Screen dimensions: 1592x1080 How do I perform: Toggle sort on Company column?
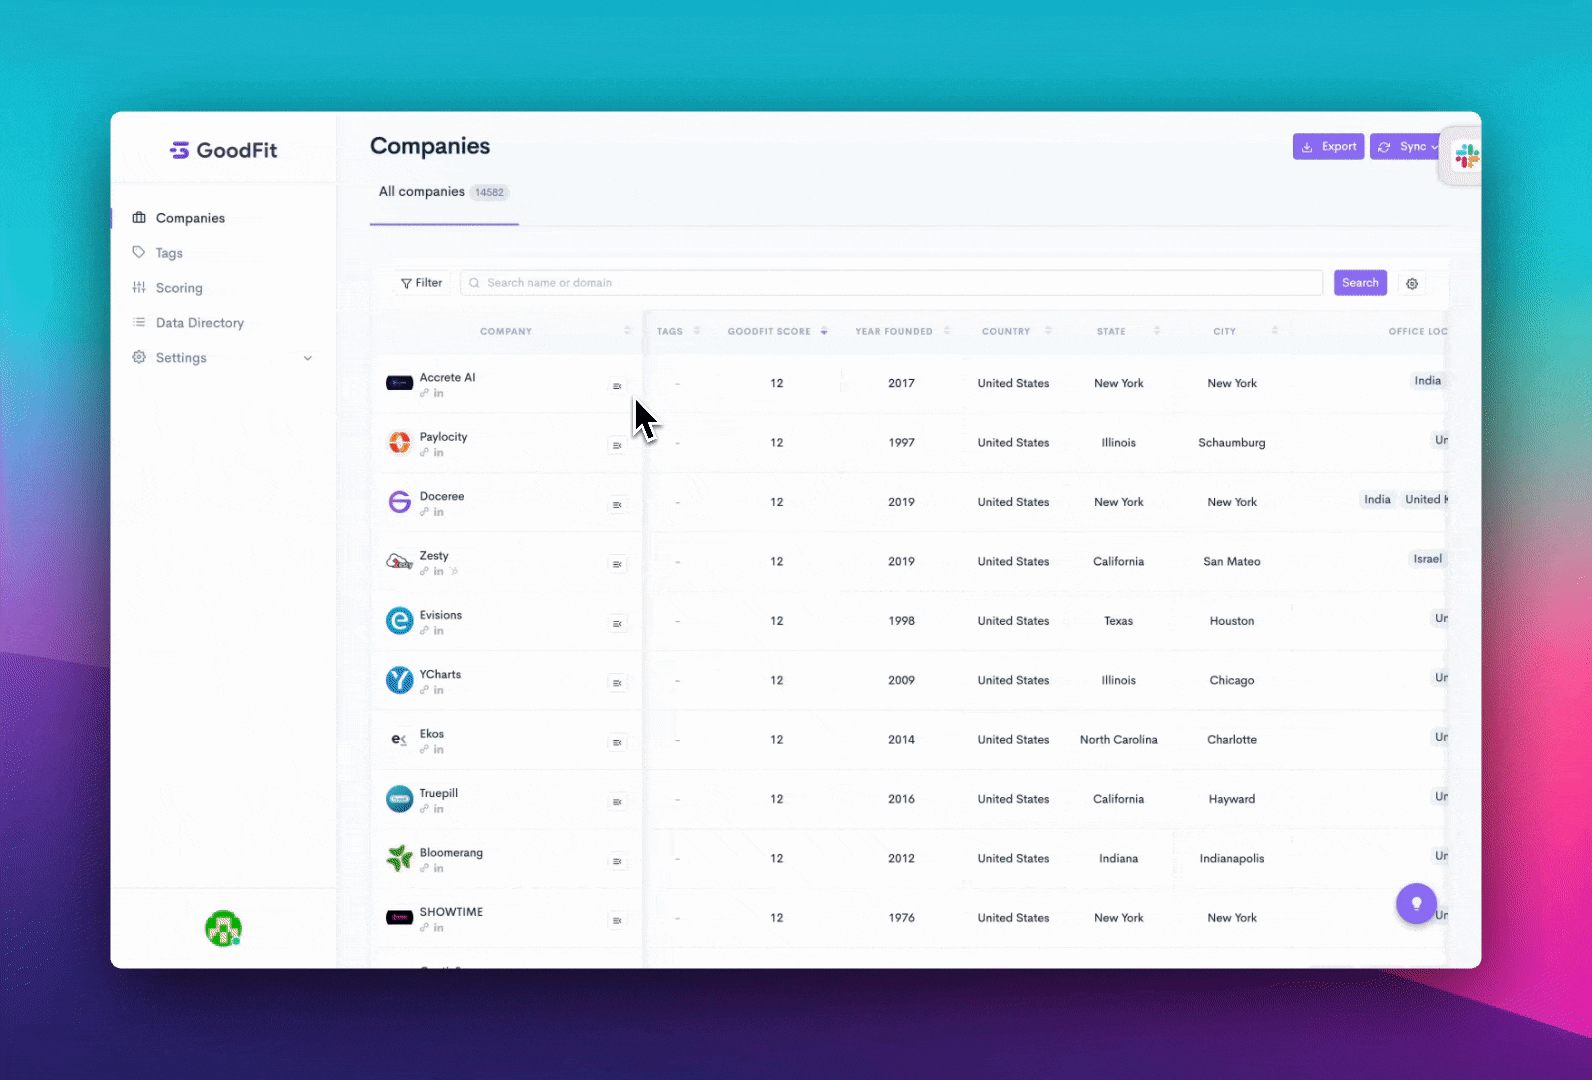click(627, 331)
